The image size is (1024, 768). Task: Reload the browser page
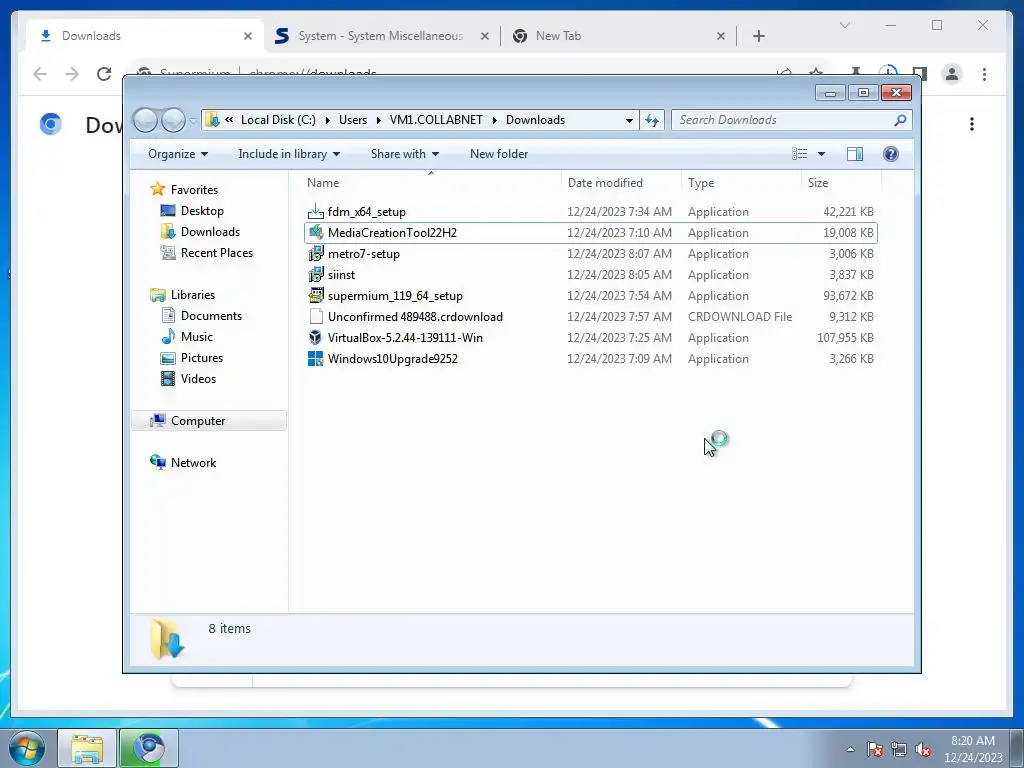pos(104,74)
